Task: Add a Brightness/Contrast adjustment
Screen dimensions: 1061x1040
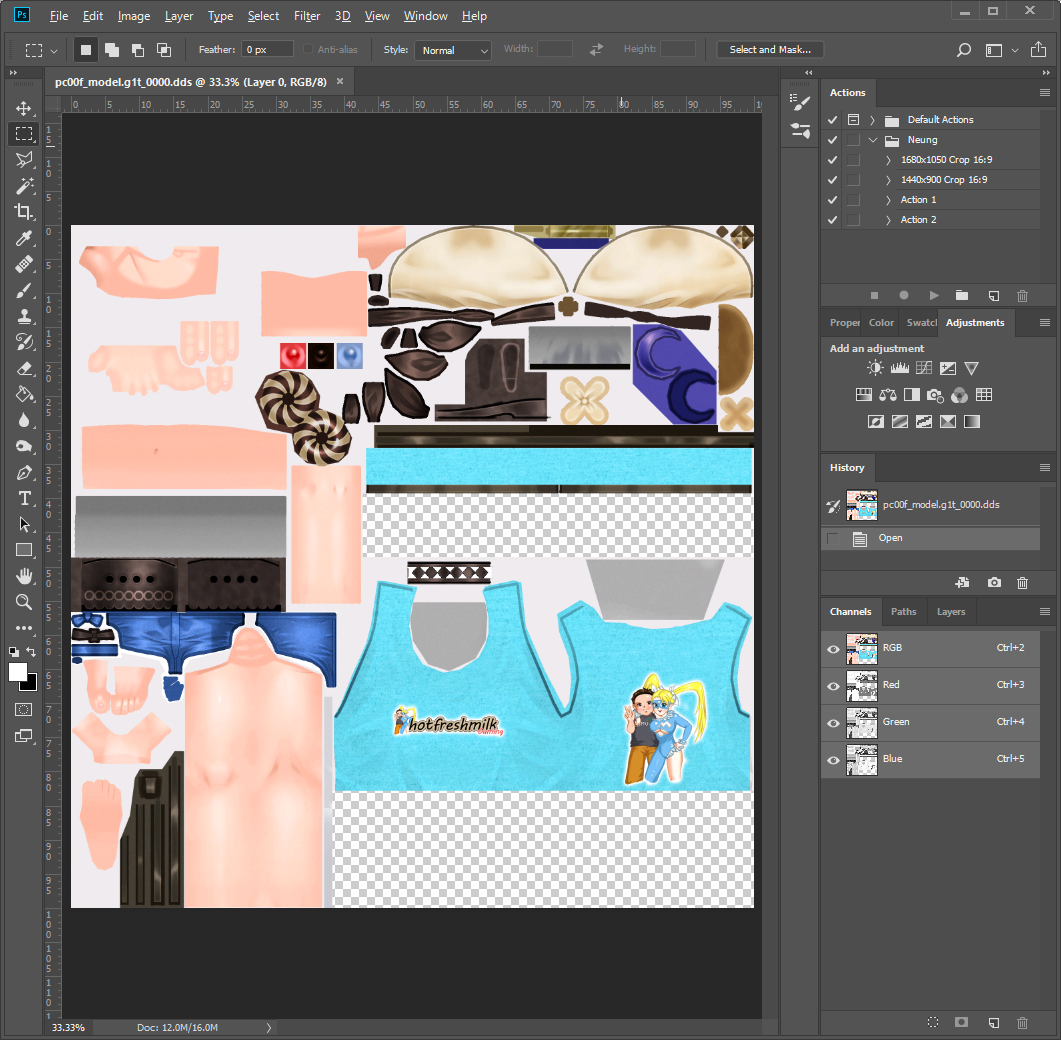Action: click(x=875, y=368)
